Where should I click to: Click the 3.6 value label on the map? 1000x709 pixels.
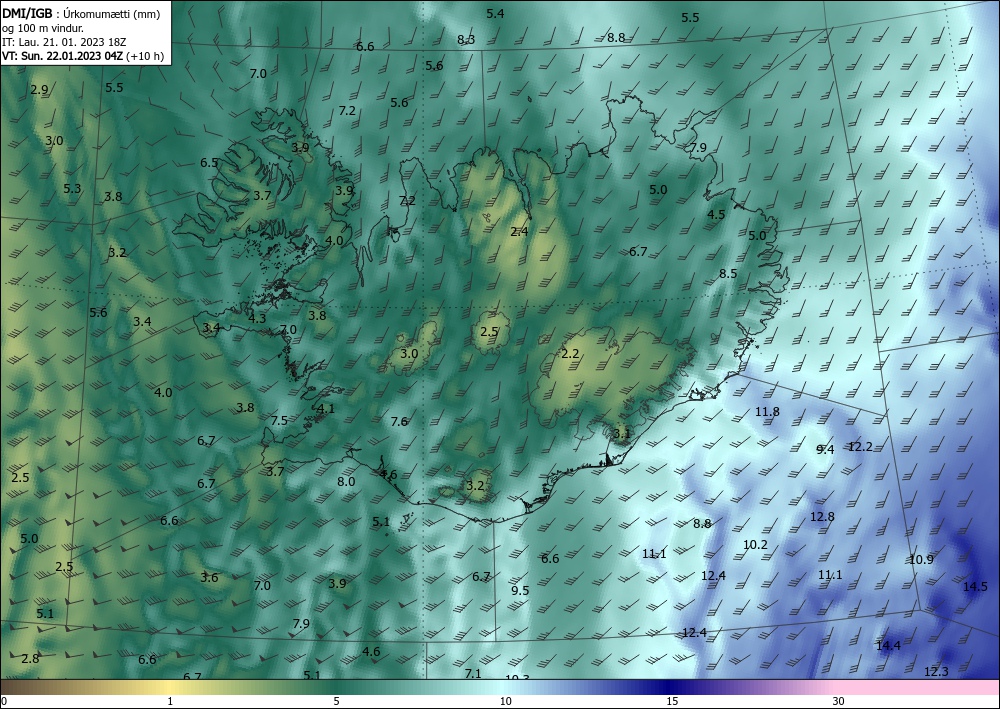[x=209, y=578]
